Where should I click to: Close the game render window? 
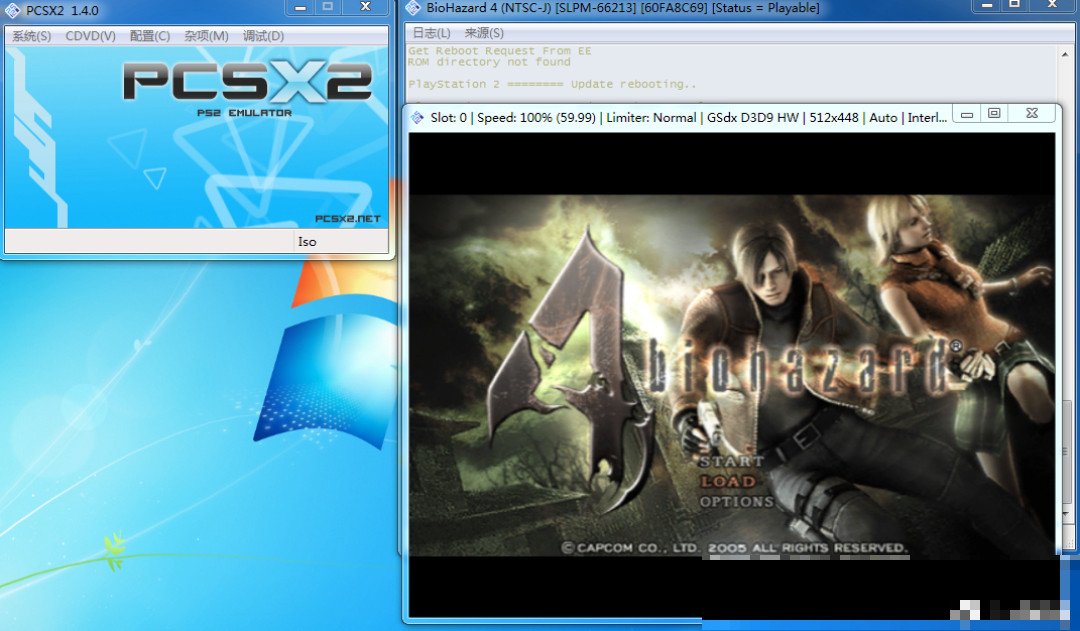[1032, 114]
